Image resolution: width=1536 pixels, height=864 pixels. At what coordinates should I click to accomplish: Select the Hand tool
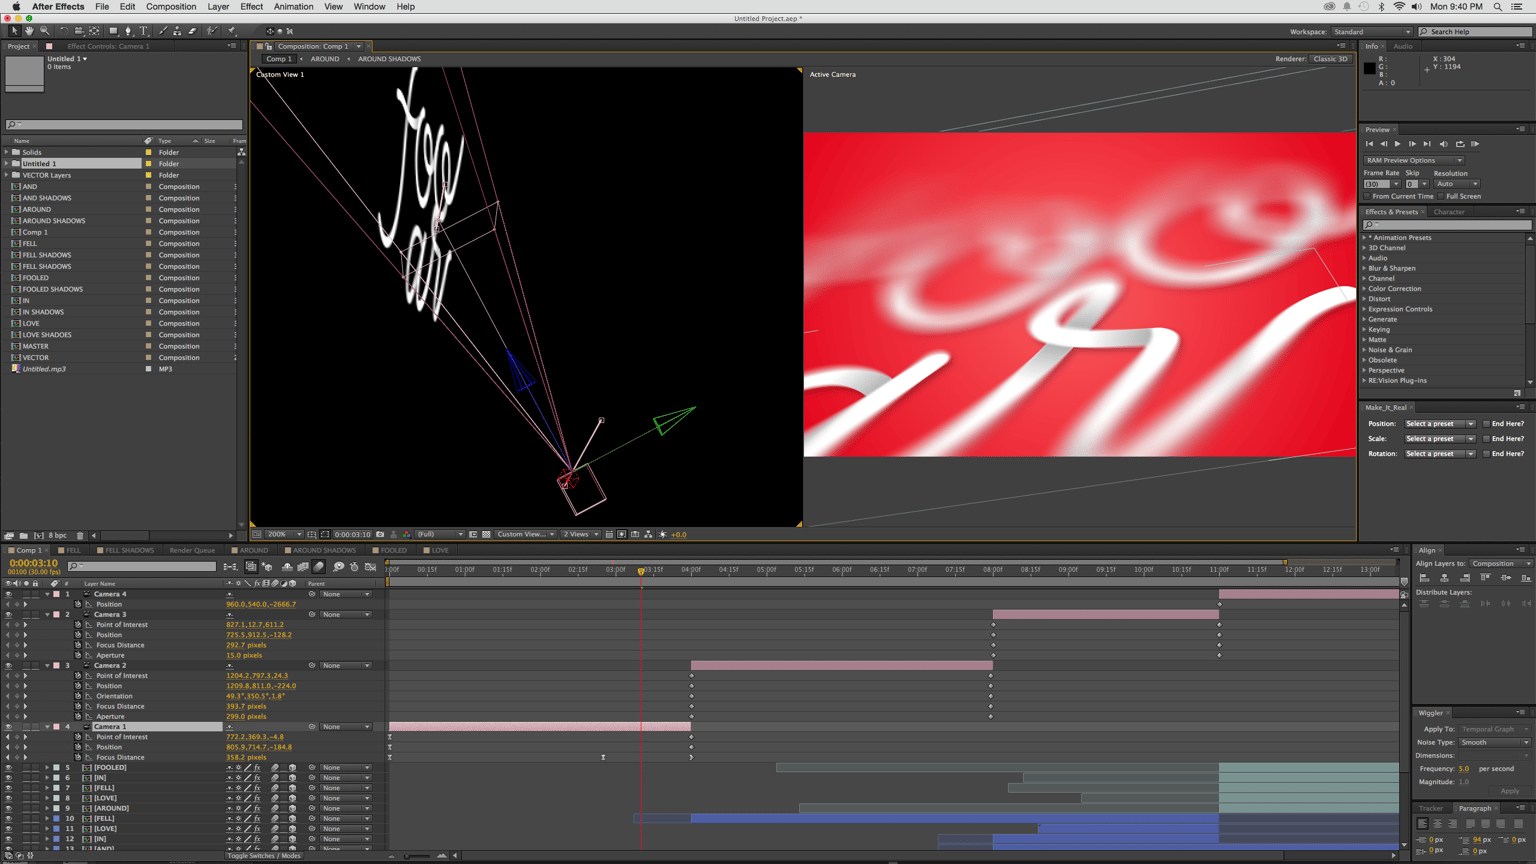(x=29, y=31)
